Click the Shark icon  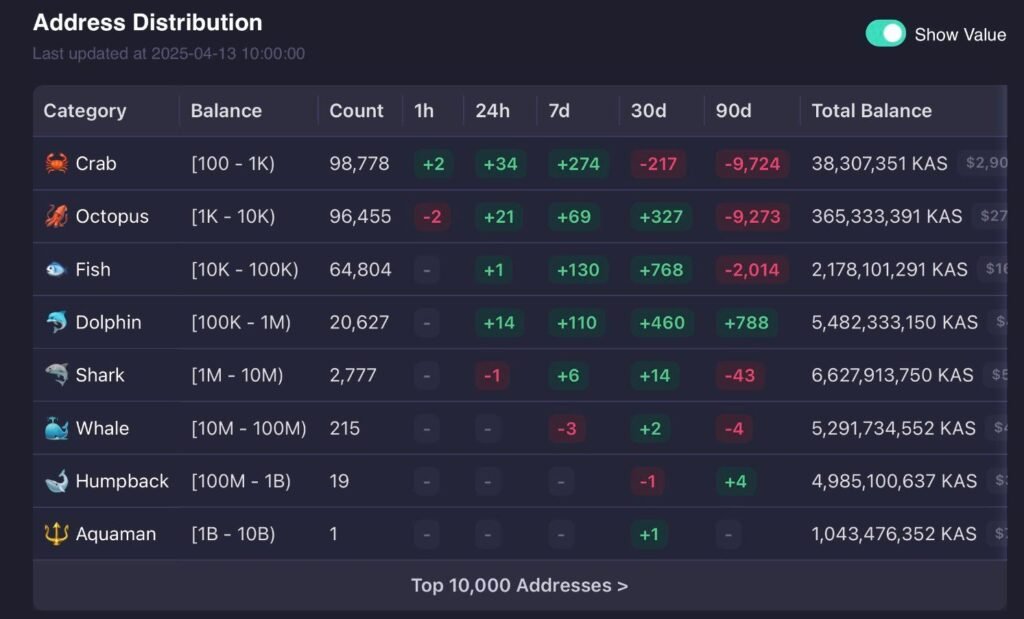pos(56,375)
